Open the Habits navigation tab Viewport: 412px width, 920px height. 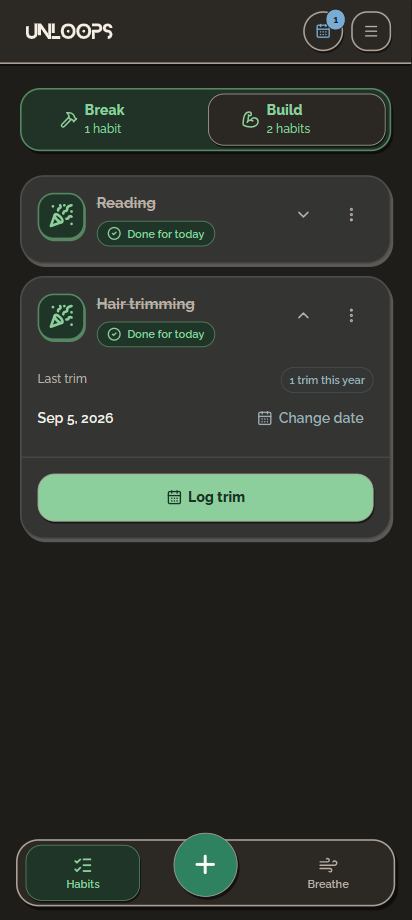coord(83,873)
